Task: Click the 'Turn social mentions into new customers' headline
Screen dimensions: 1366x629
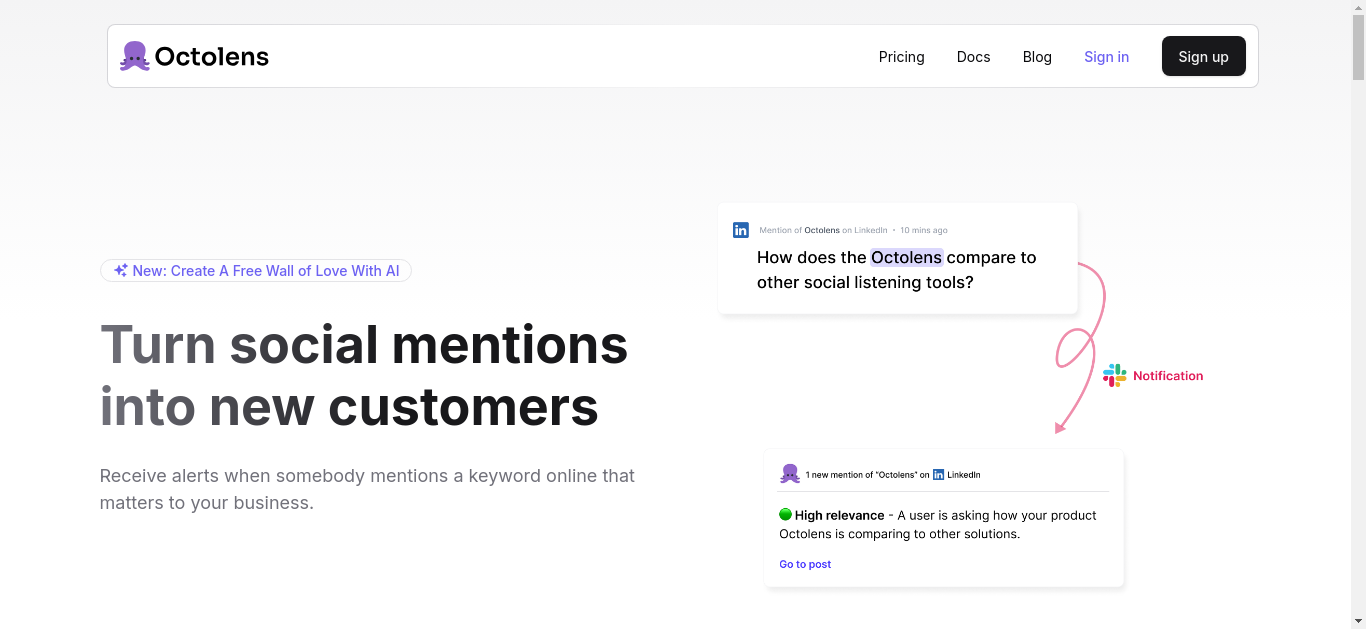Action: pyautogui.click(x=364, y=375)
